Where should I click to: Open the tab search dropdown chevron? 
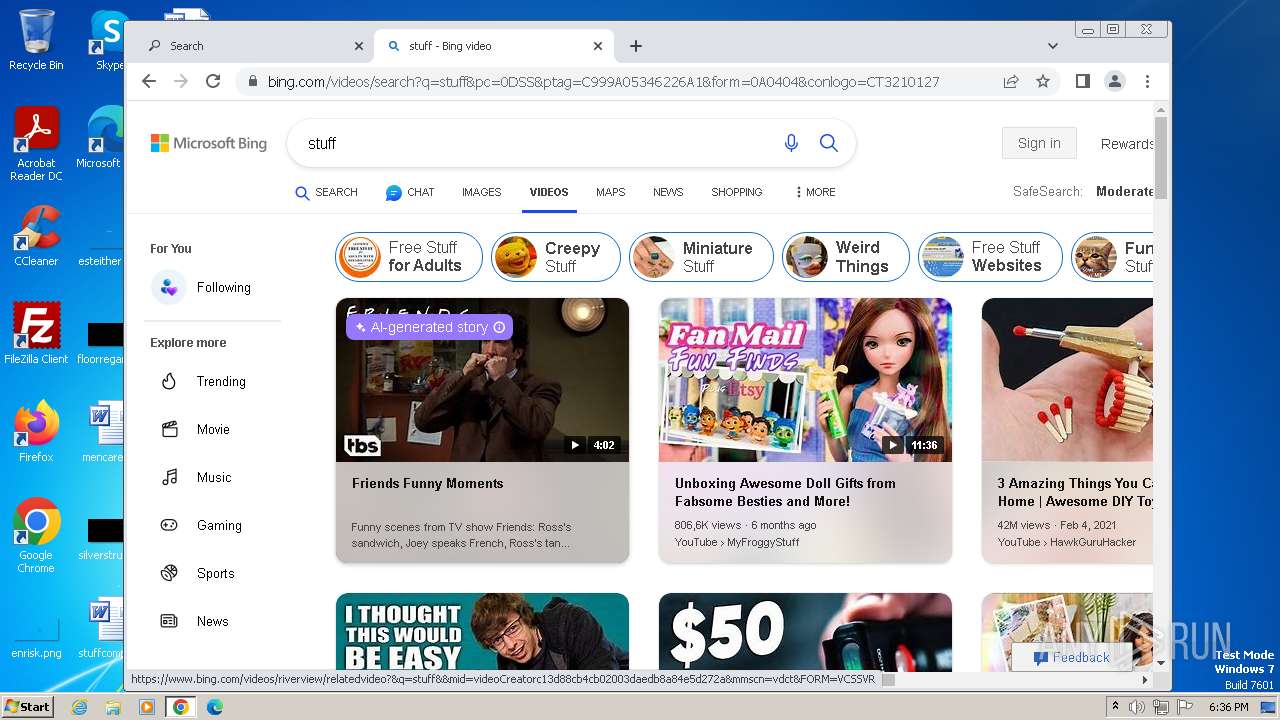pyautogui.click(x=1052, y=46)
